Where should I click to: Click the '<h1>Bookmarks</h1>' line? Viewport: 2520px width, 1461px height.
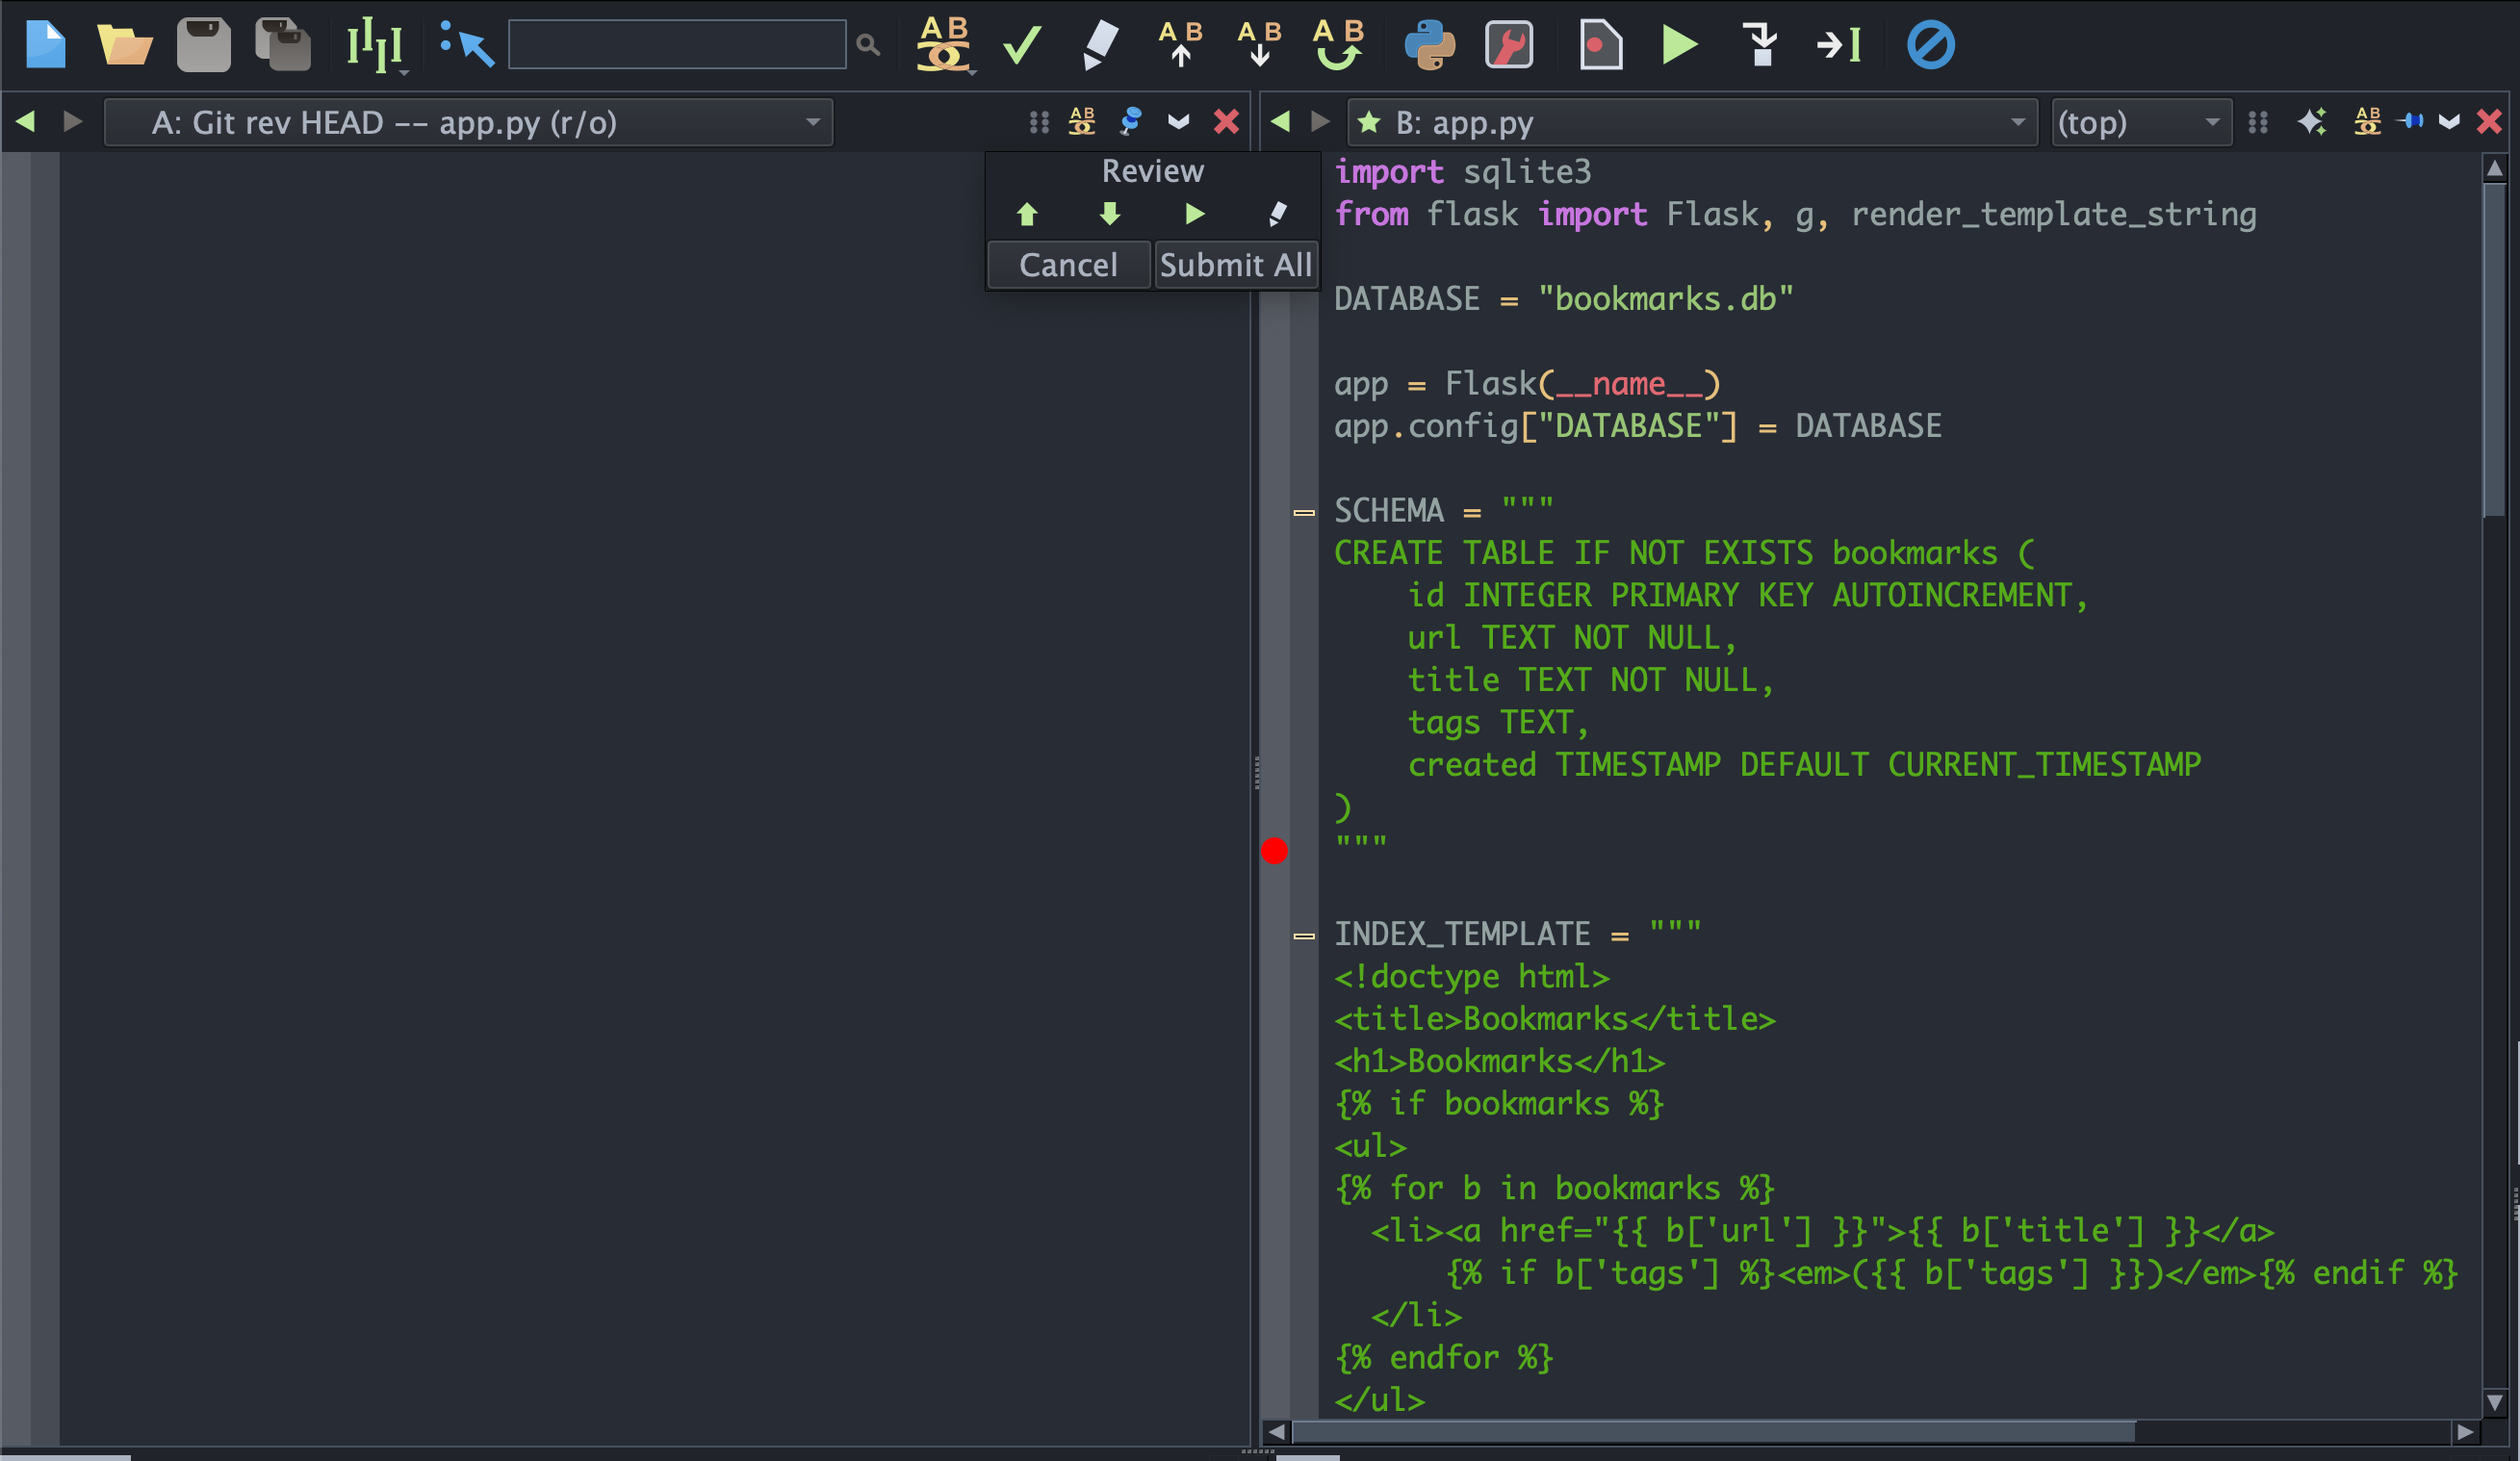click(x=1499, y=1061)
